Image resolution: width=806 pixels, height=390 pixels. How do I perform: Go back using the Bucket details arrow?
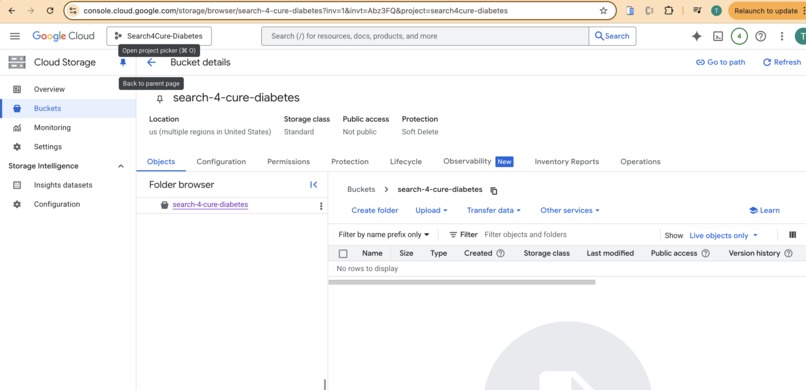[151, 62]
